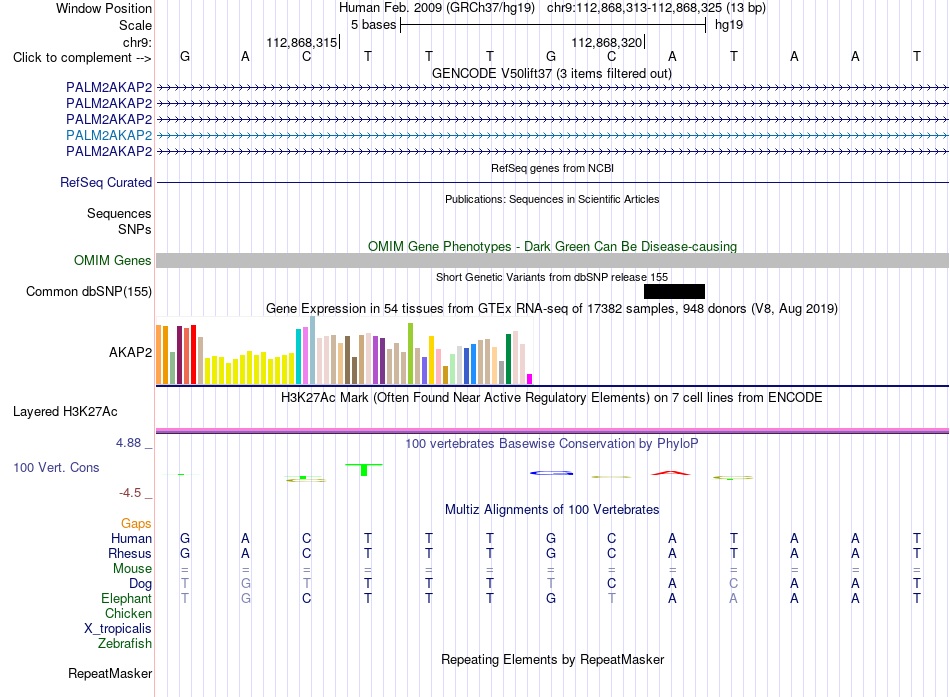
Task: Click the 112,868,315 position marker
Action: coord(302,42)
